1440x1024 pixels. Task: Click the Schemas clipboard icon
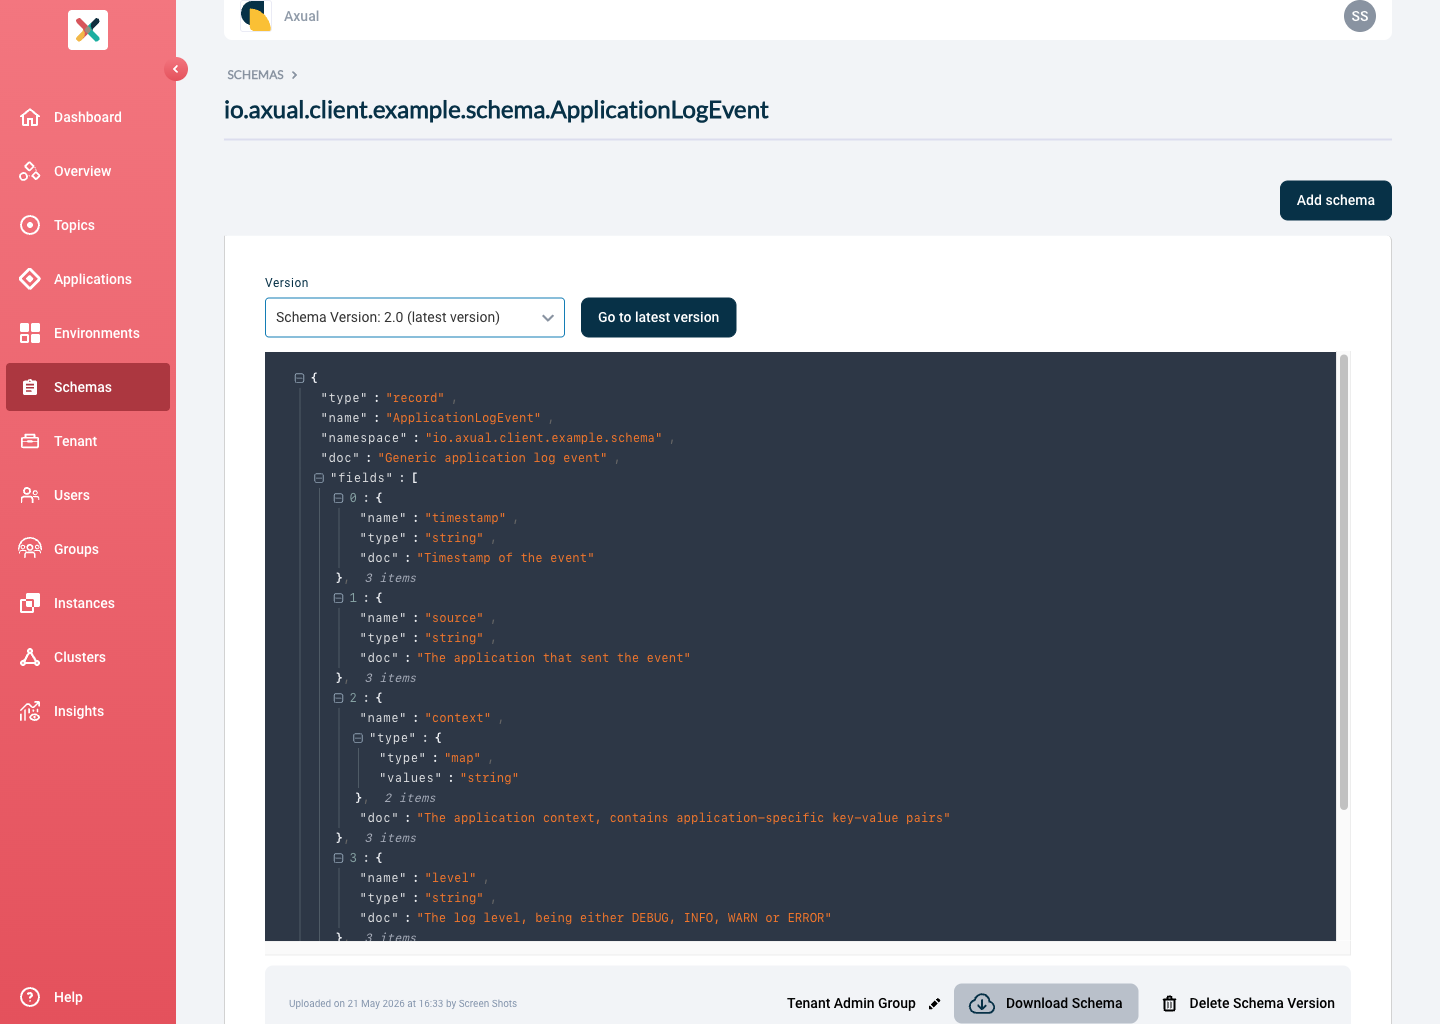[30, 387]
